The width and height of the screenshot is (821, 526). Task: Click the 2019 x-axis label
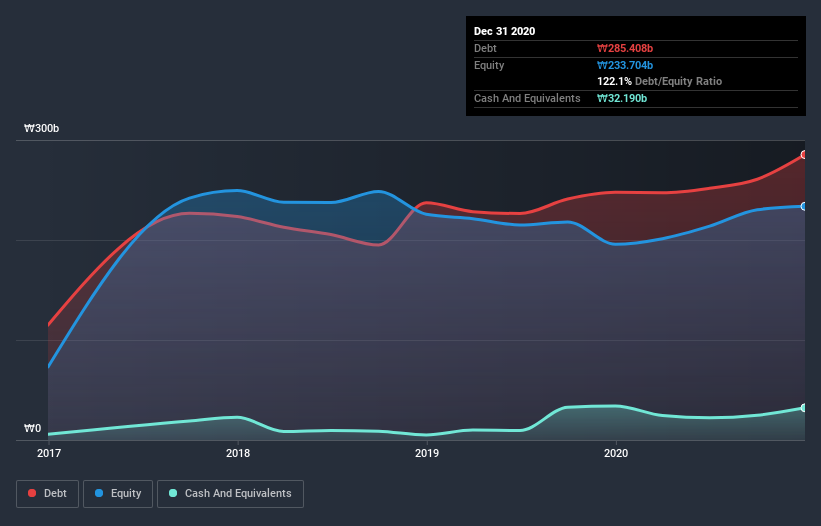tap(427, 453)
